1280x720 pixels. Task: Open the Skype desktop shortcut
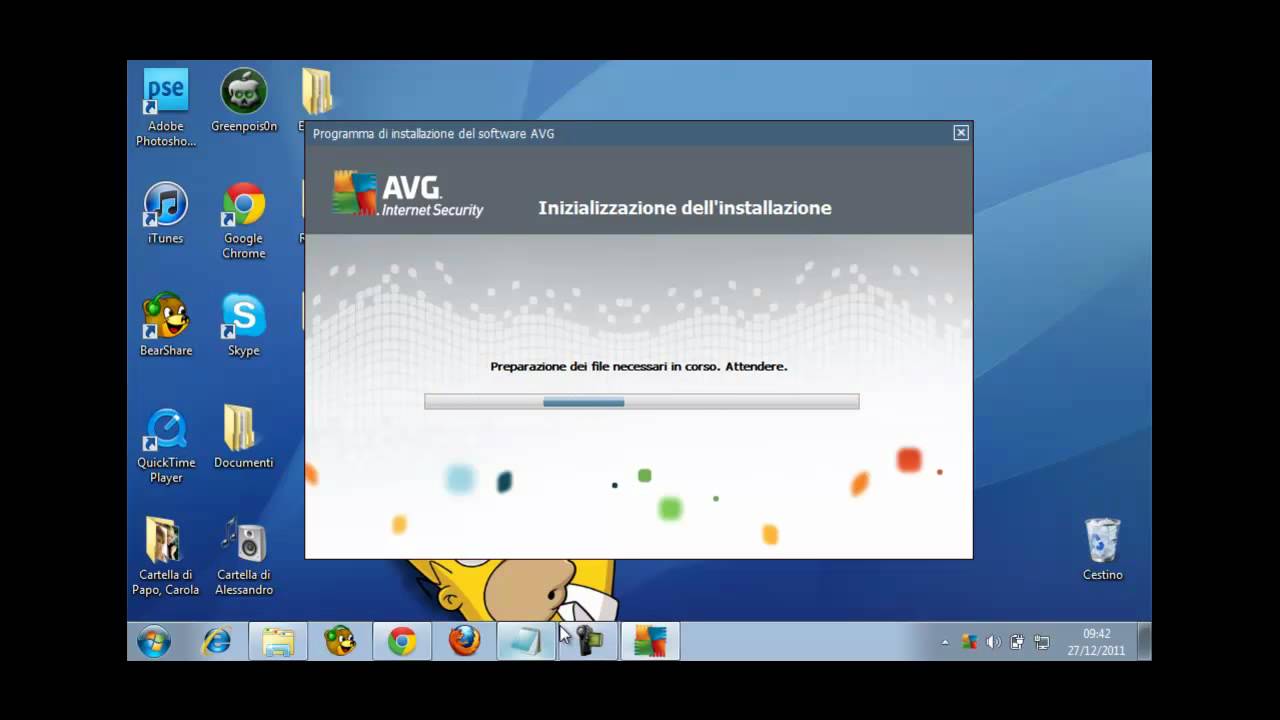(x=244, y=325)
